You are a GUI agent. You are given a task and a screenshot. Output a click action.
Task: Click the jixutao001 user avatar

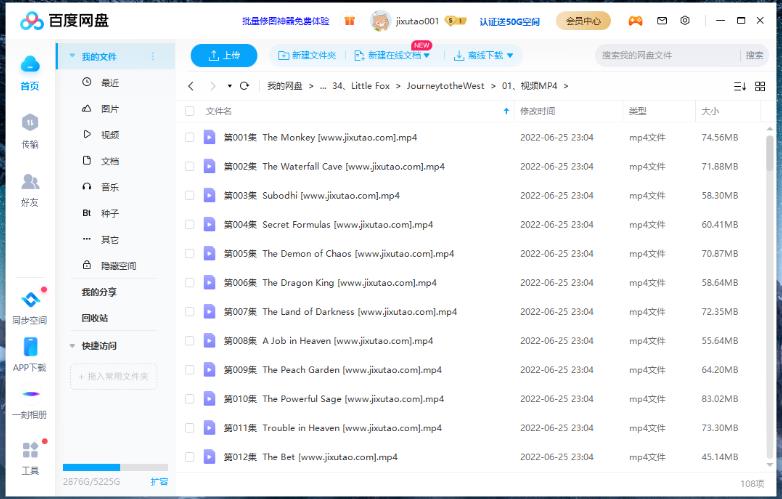[381, 20]
